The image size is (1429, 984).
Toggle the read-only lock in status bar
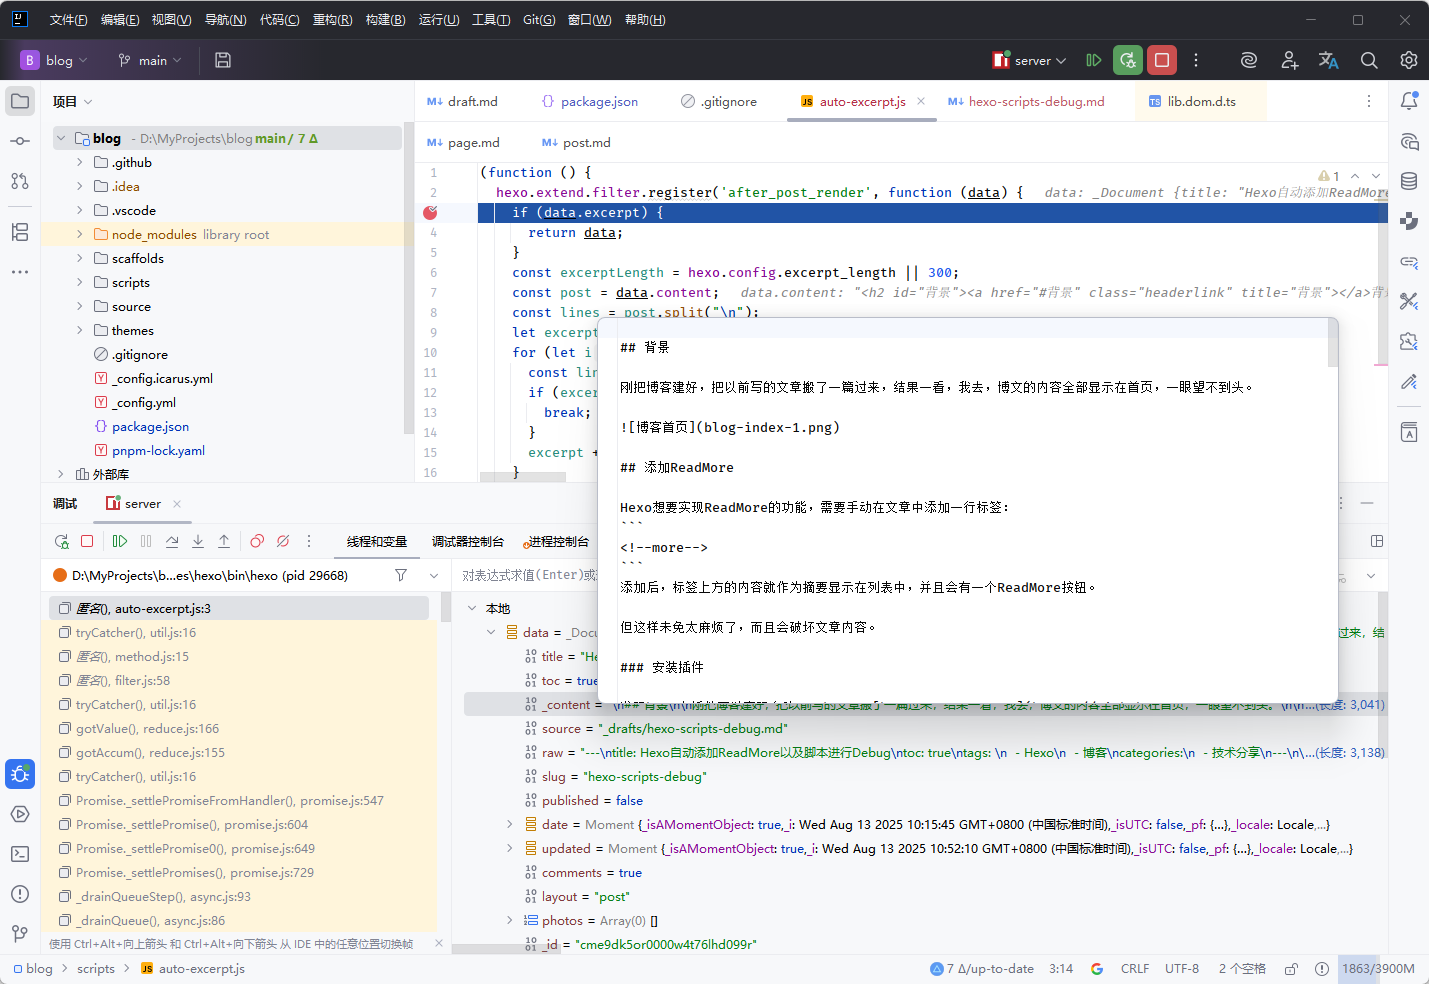click(x=1291, y=969)
